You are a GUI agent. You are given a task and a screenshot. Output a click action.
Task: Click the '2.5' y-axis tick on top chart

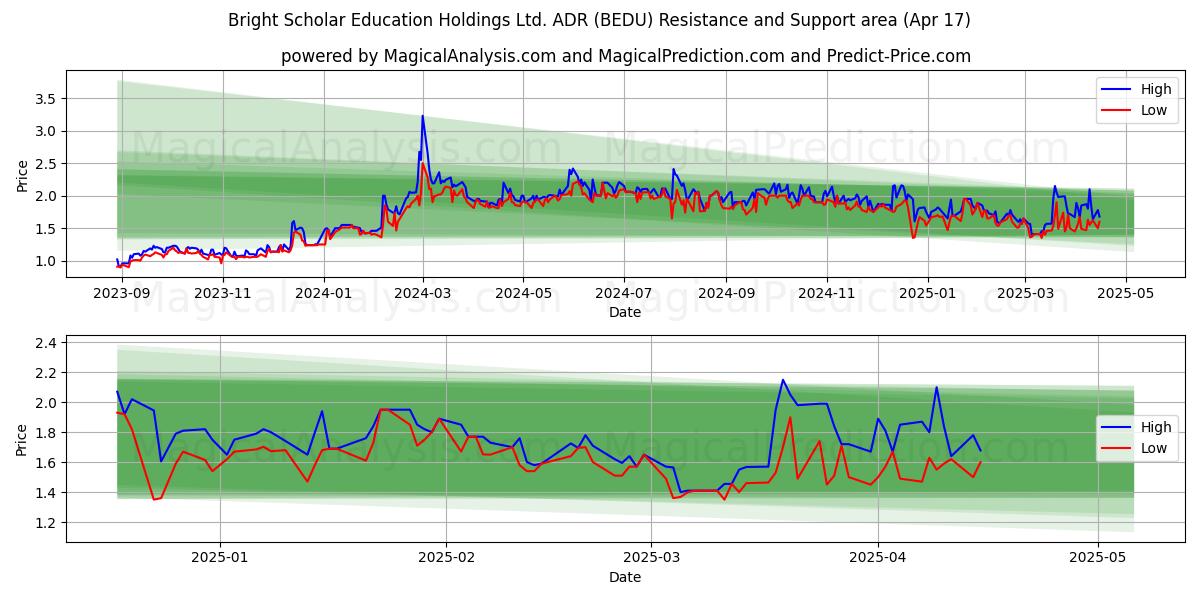pyautogui.click(x=44, y=164)
